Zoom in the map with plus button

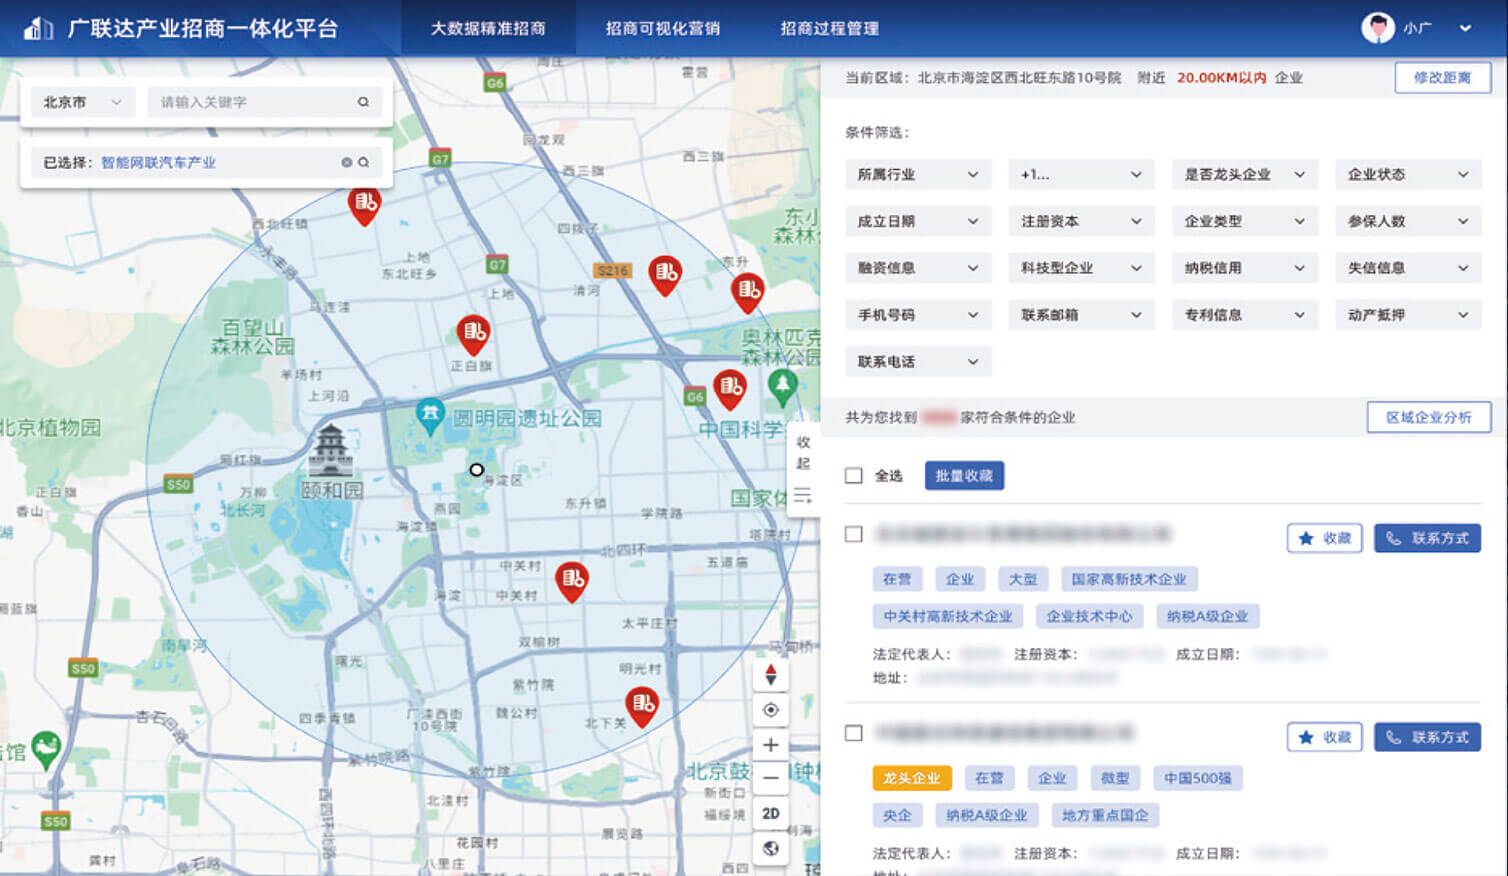point(770,745)
